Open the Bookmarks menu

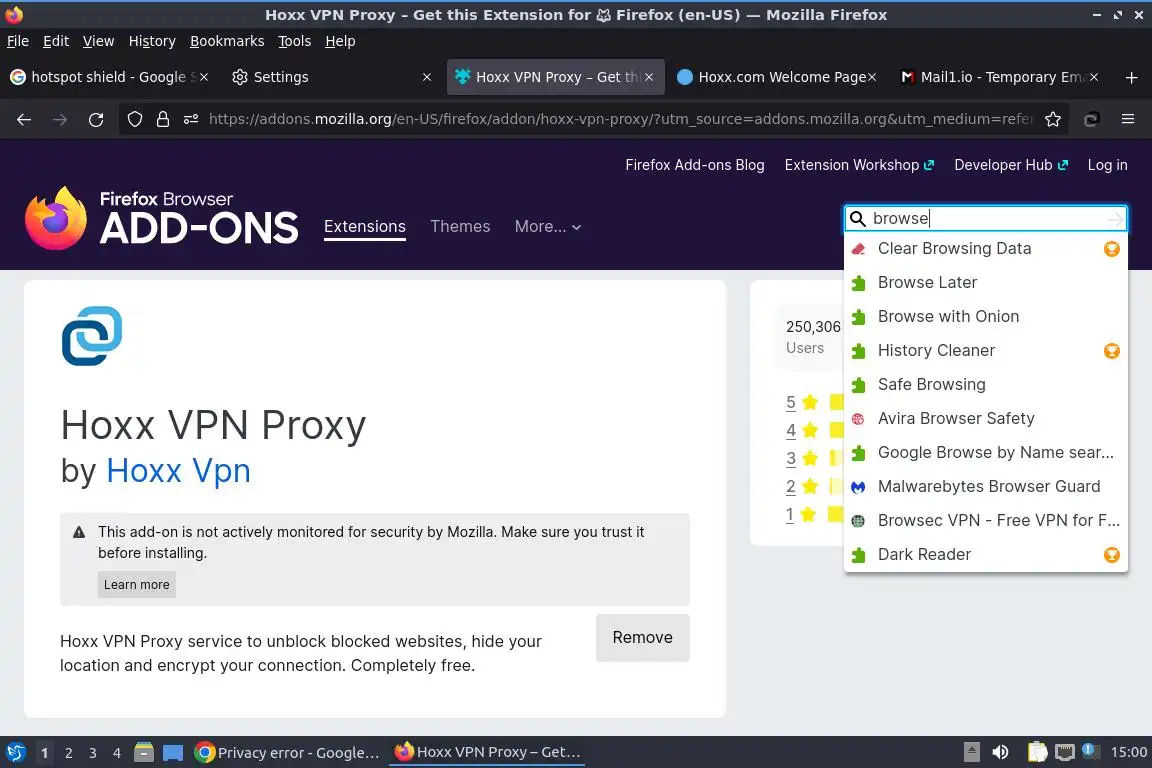click(227, 41)
